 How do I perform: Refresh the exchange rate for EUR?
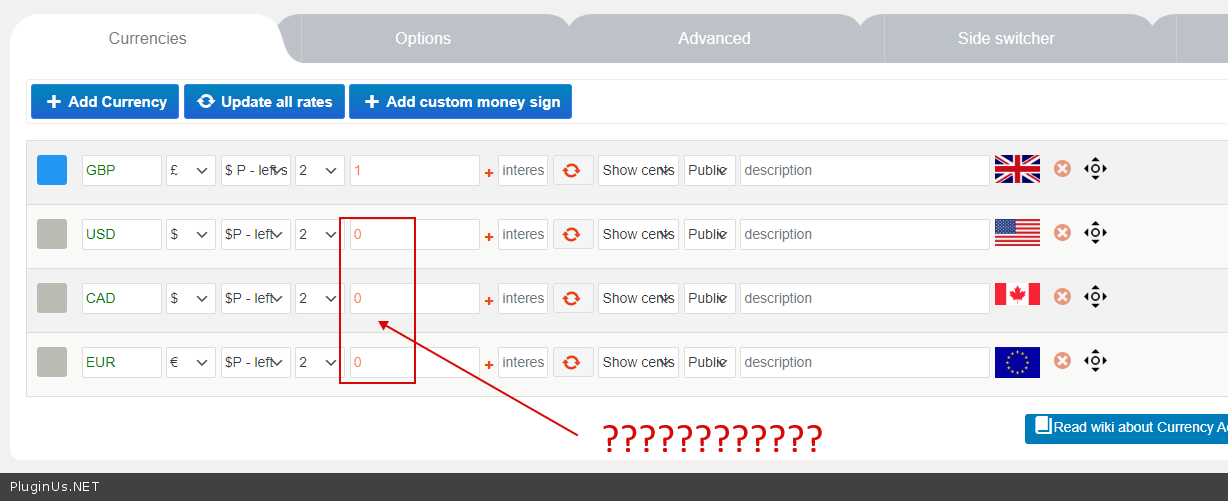point(573,362)
